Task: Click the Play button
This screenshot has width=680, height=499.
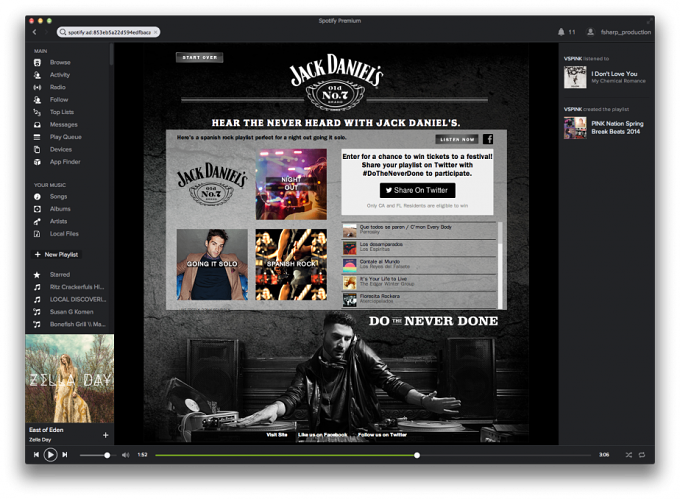Action: 50,455
